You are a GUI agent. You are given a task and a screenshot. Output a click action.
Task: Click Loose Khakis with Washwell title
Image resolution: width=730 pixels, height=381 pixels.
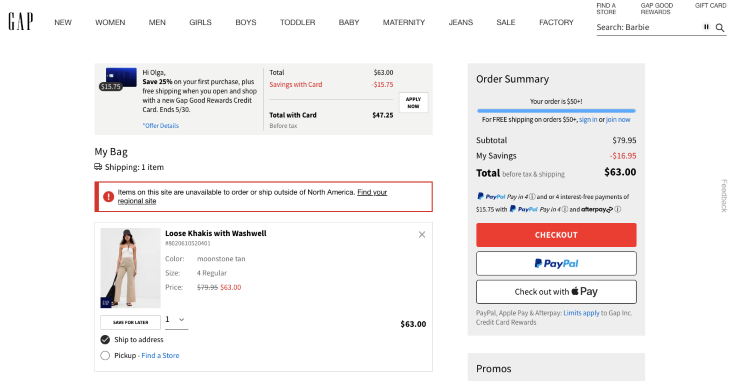click(216, 233)
